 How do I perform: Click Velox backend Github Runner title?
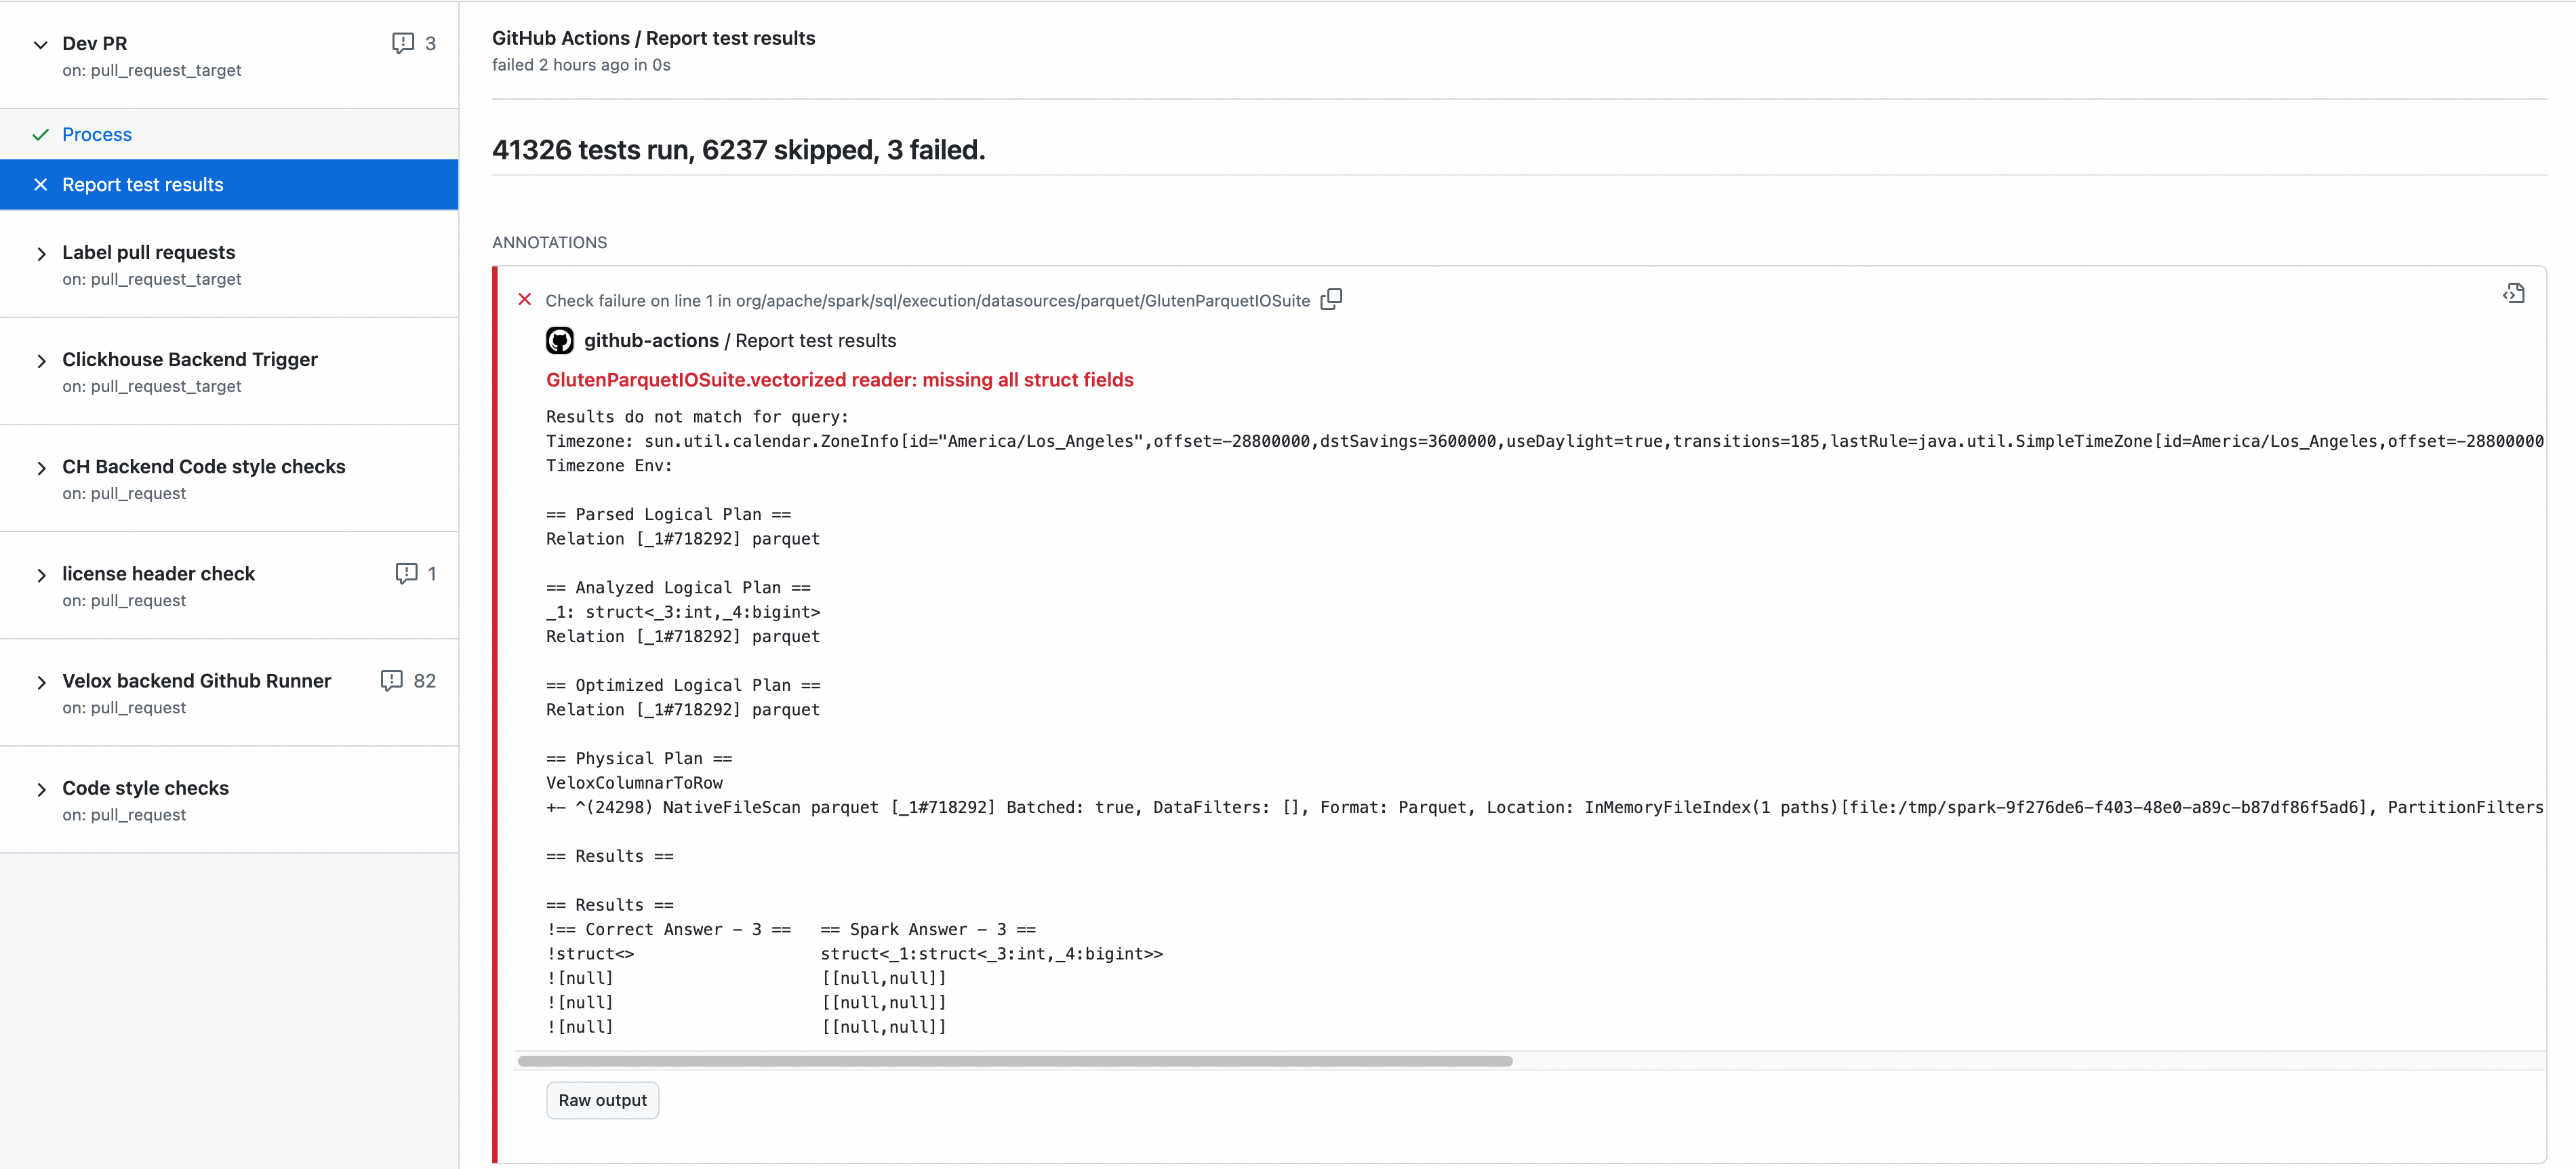click(196, 680)
